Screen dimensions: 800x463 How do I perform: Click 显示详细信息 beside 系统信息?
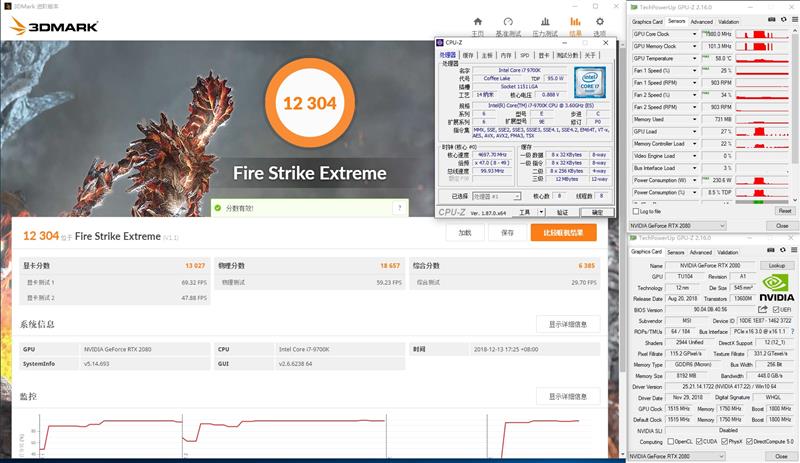[x=568, y=324]
